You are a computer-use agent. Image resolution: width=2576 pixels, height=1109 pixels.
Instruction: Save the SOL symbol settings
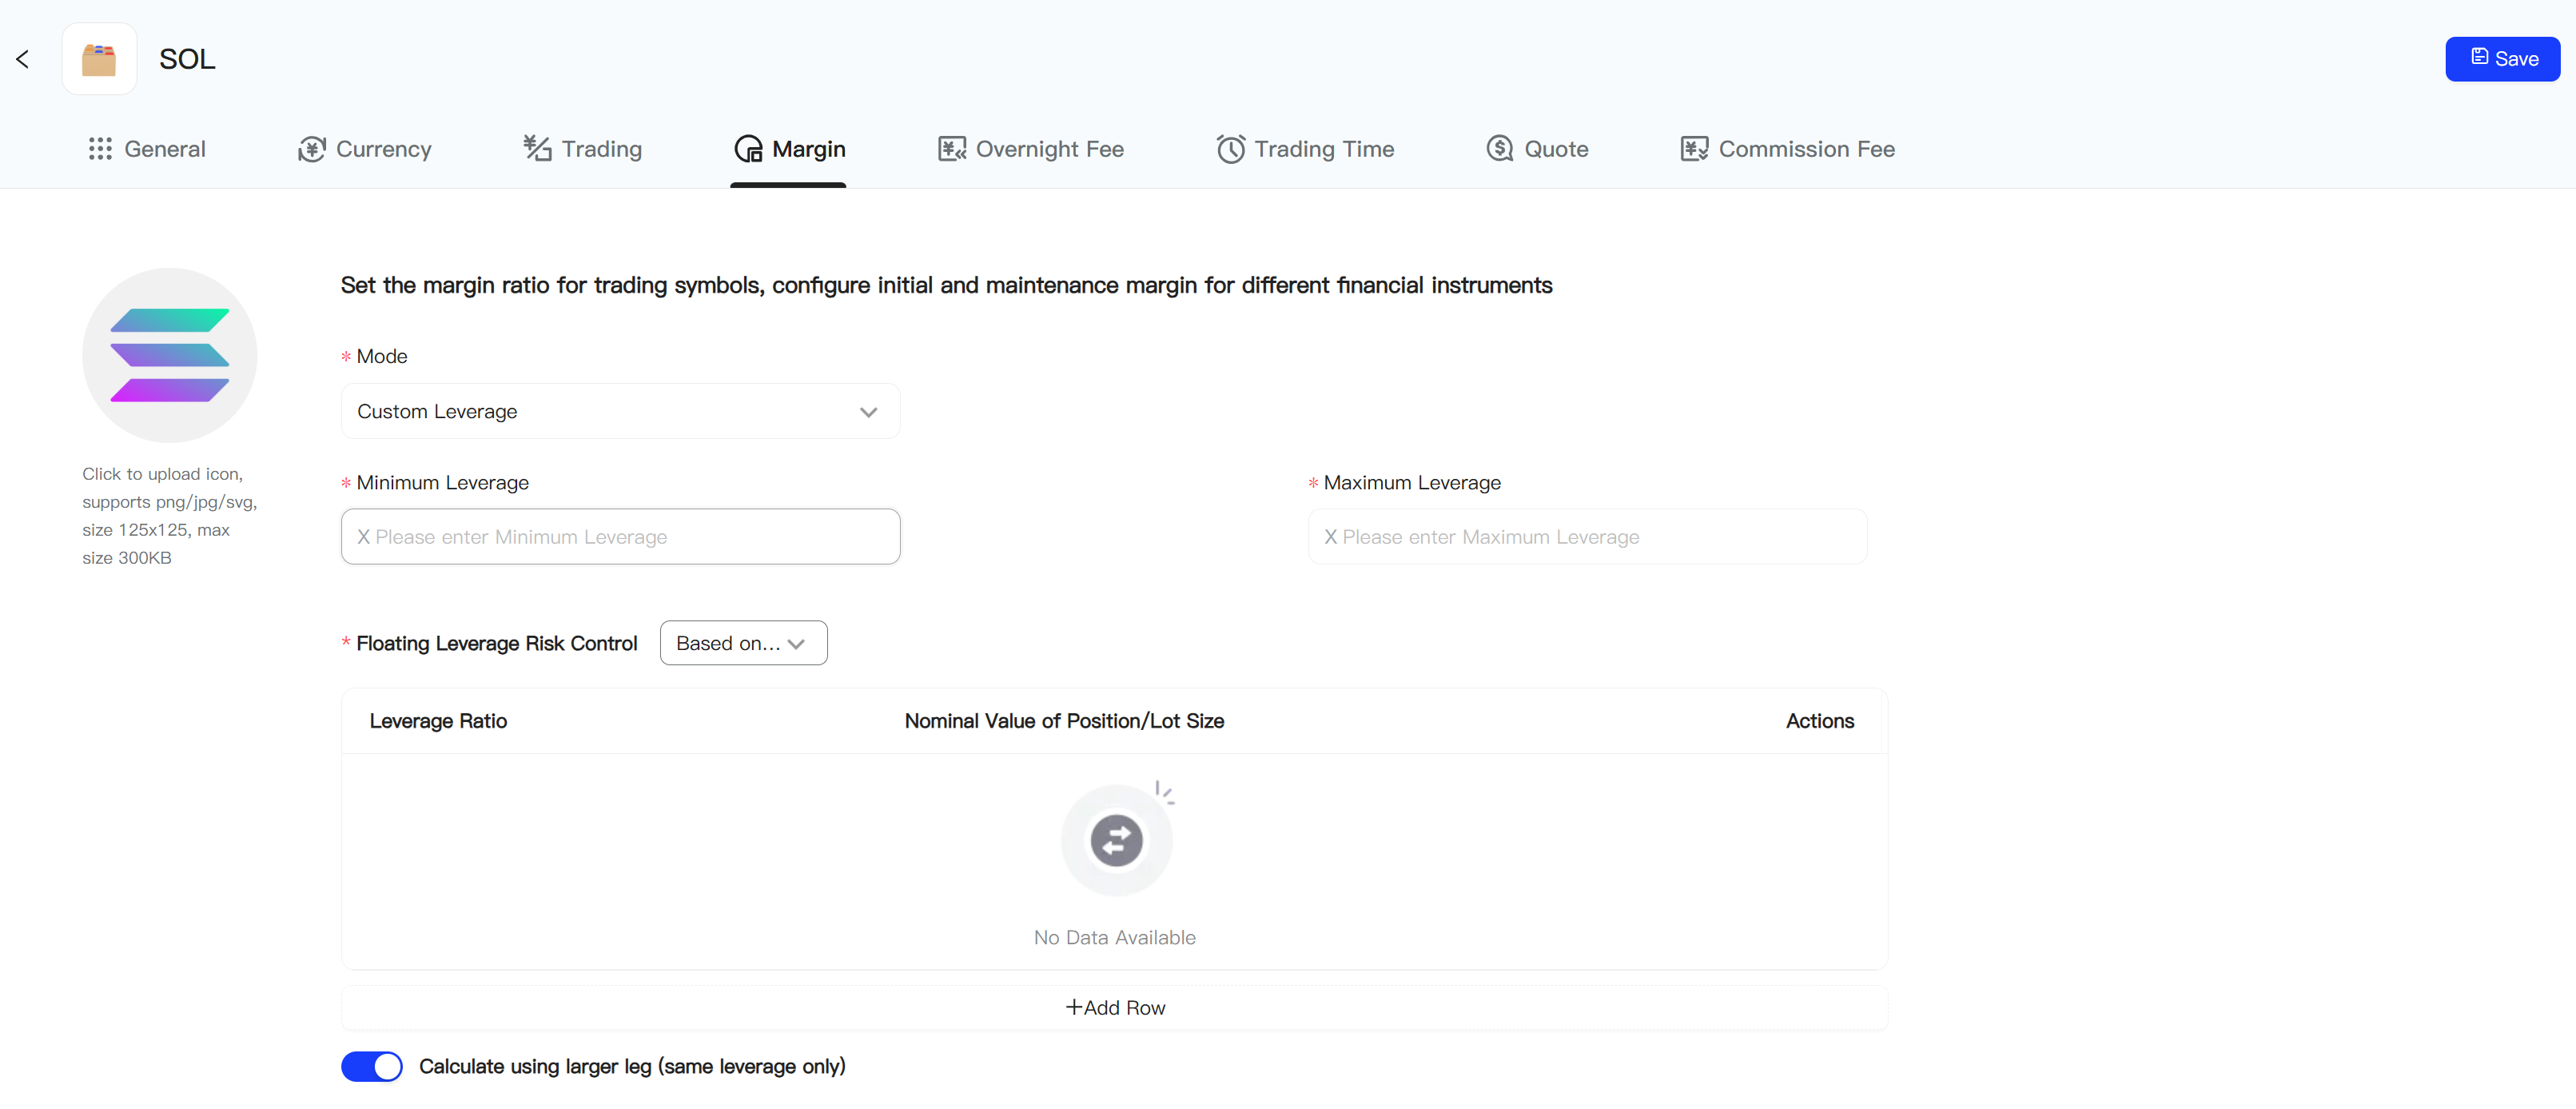coord(2502,59)
